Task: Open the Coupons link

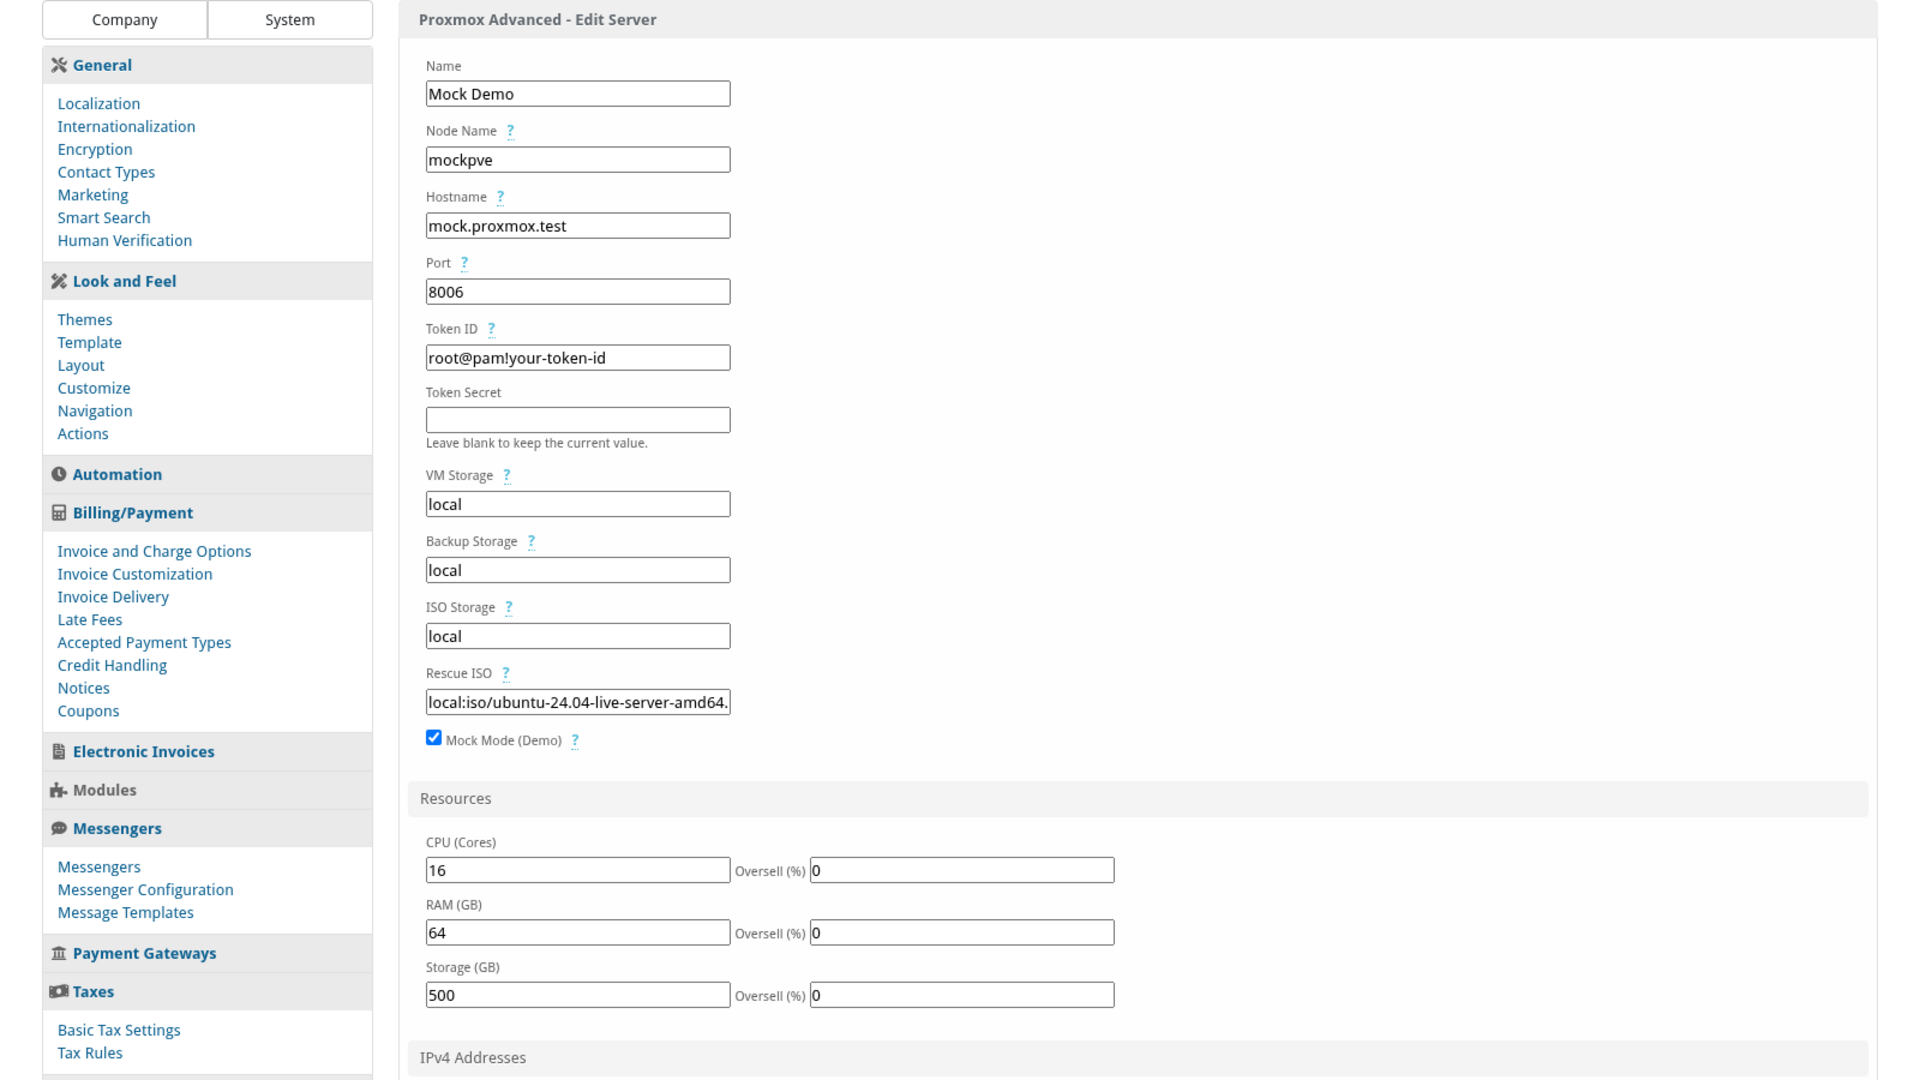Action: [x=88, y=712]
